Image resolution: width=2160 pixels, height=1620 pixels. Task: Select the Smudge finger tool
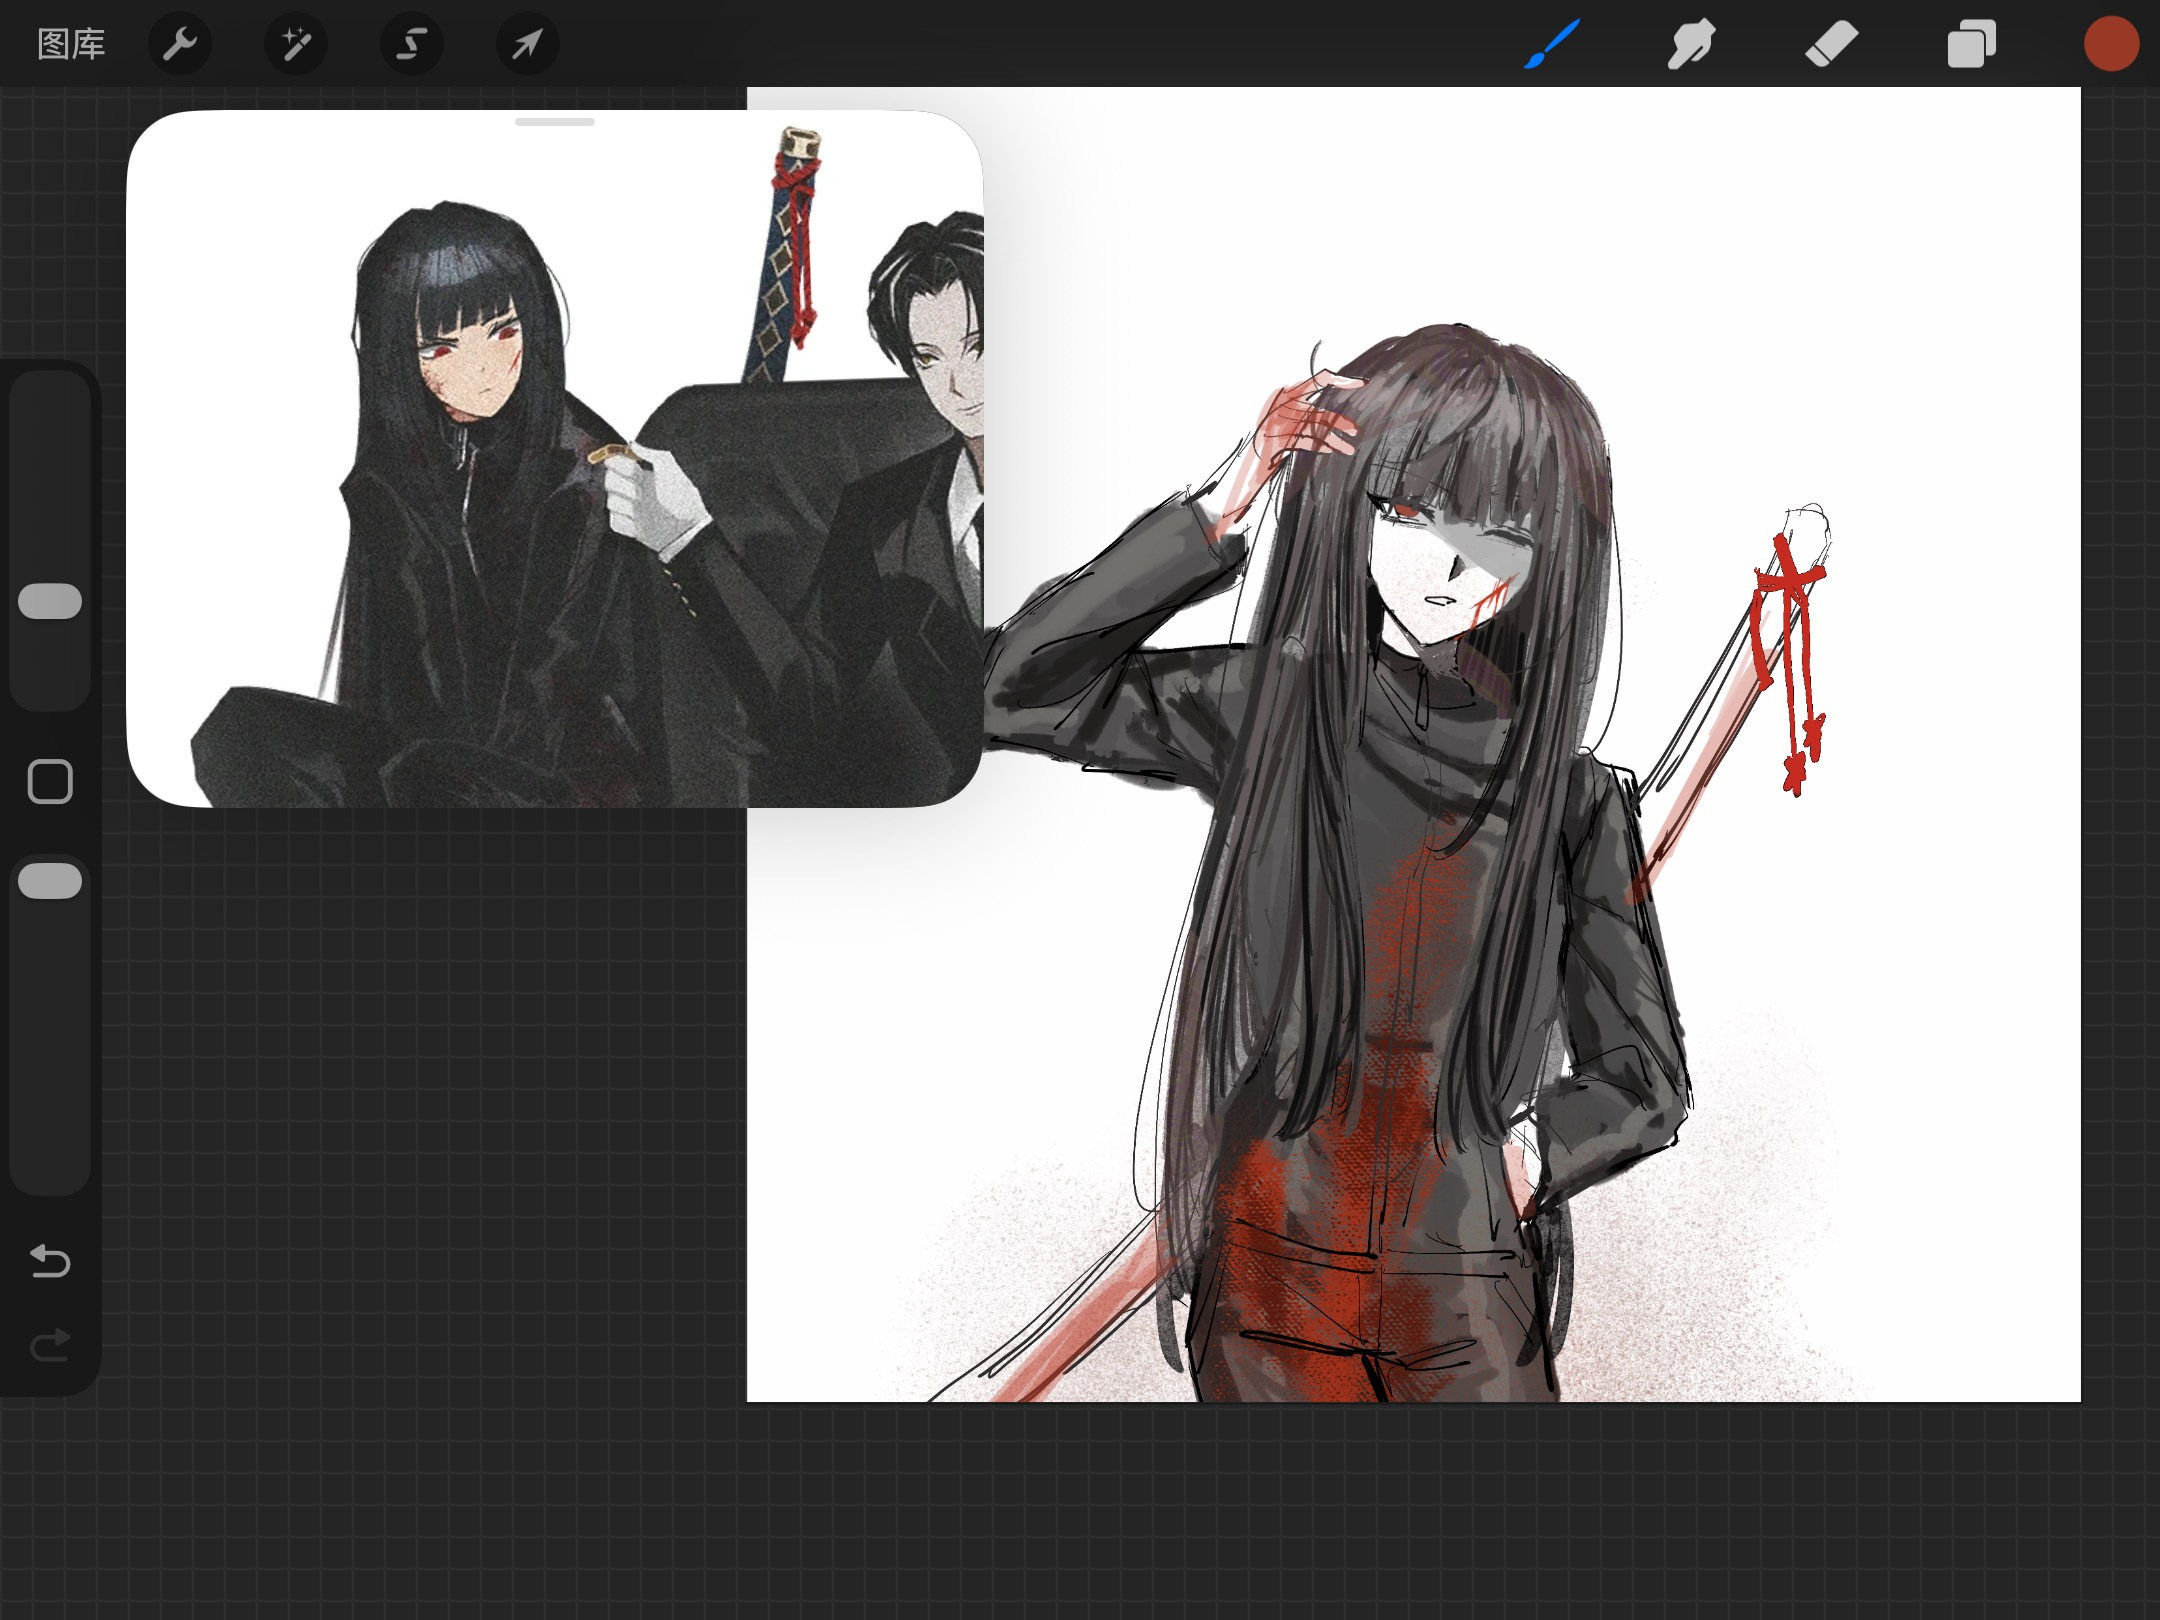pos(1691,44)
